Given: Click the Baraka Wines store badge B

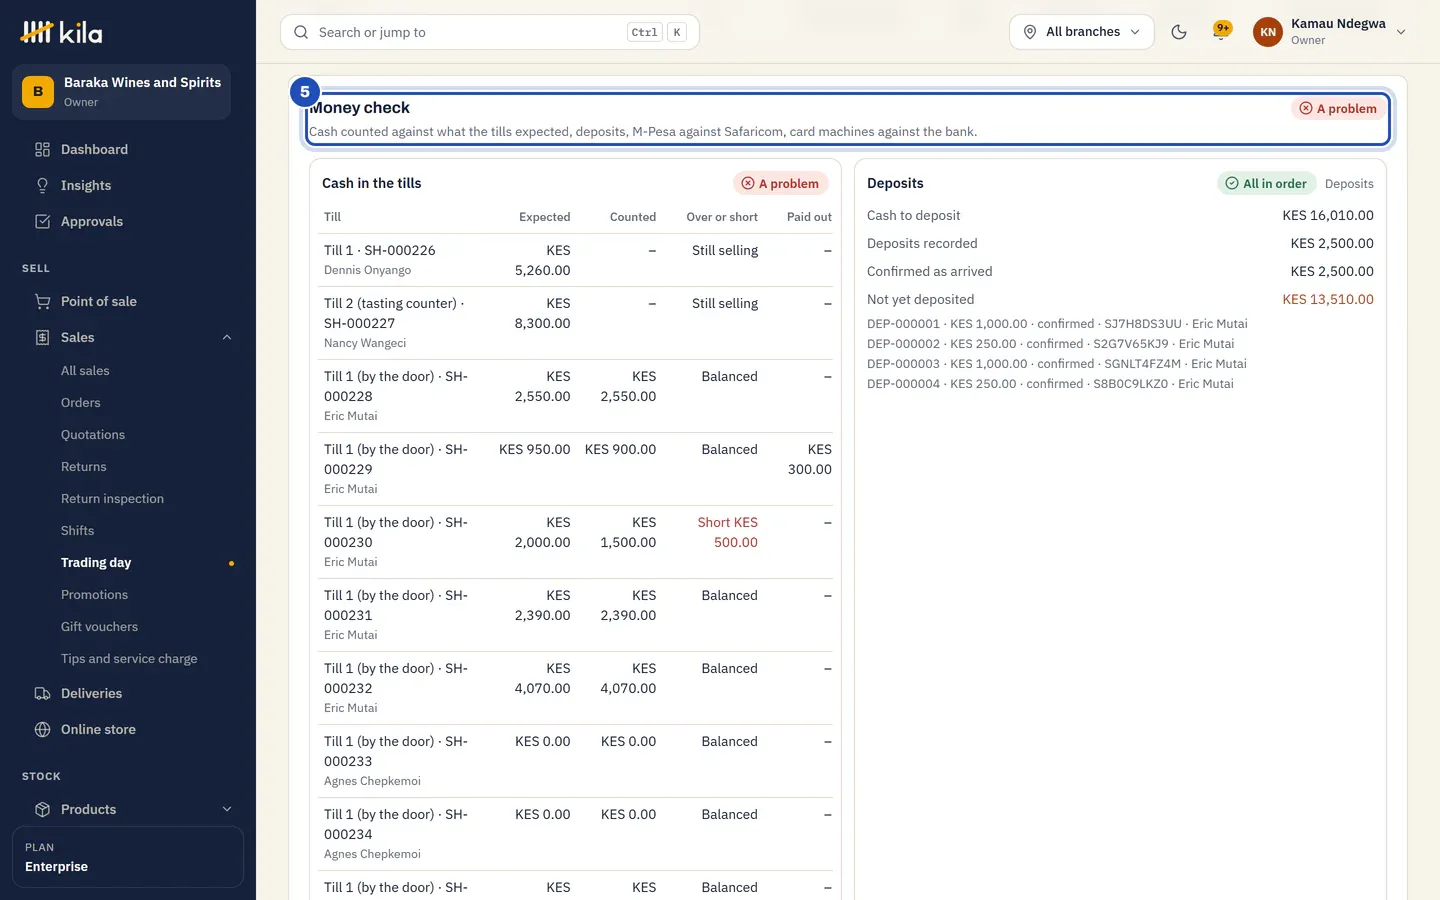Looking at the screenshot, I should (38, 91).
